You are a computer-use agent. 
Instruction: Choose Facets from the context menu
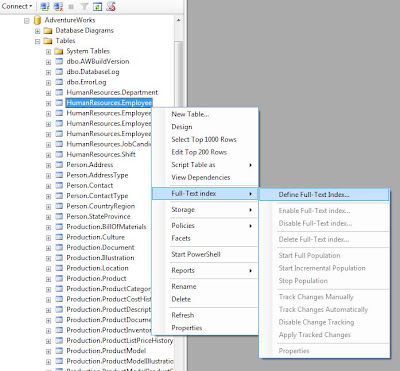coord(205,238)
